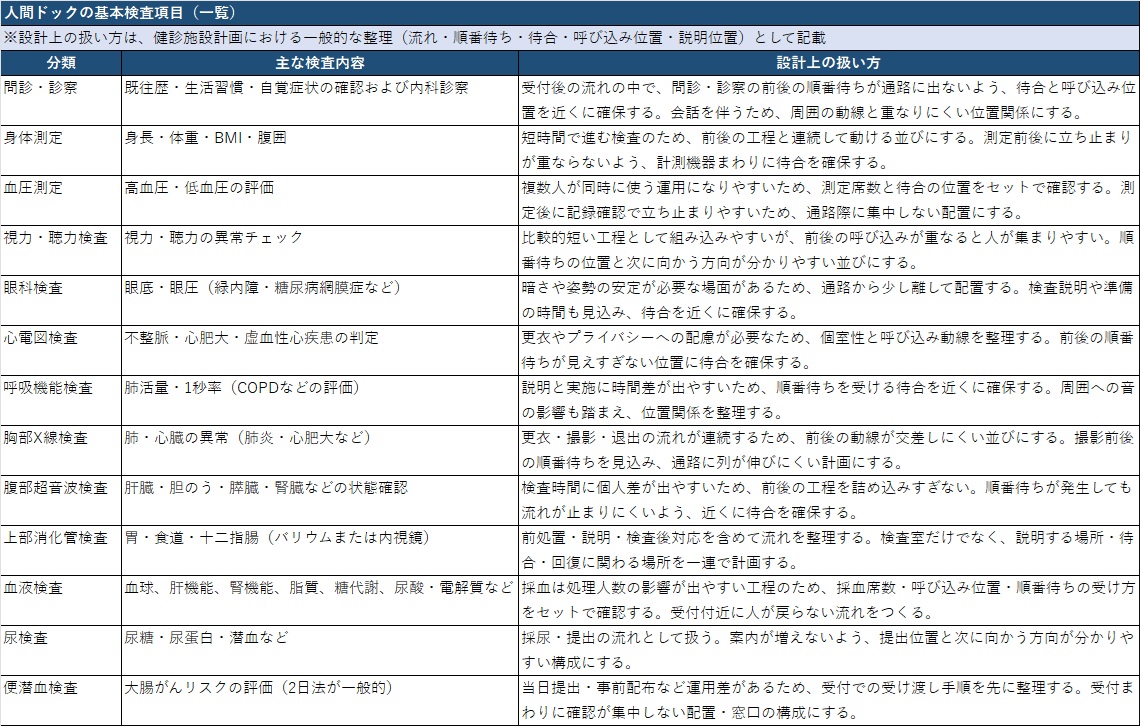The image size is (1140, 726).
Task: Click the '胃・食道・十二指腸' examination content cell
Action: [x=277, y=537]
